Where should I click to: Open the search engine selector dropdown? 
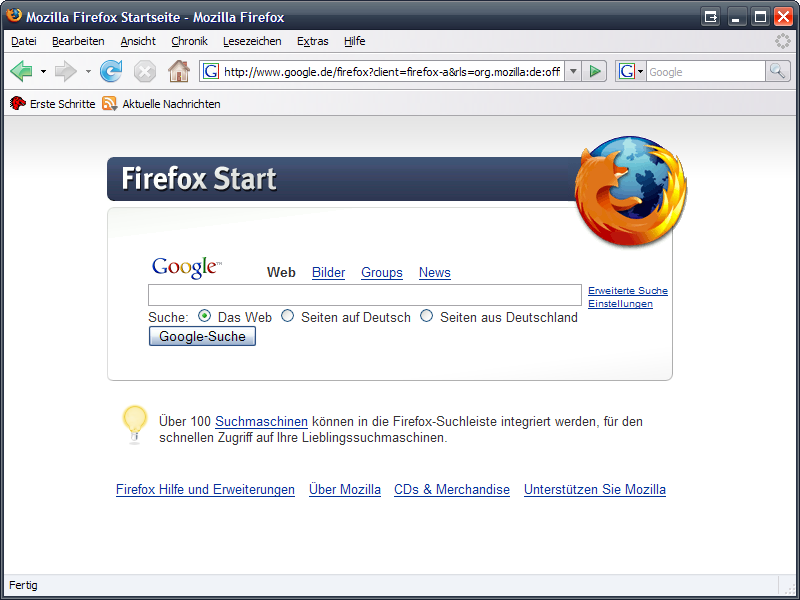coord(631,71)
